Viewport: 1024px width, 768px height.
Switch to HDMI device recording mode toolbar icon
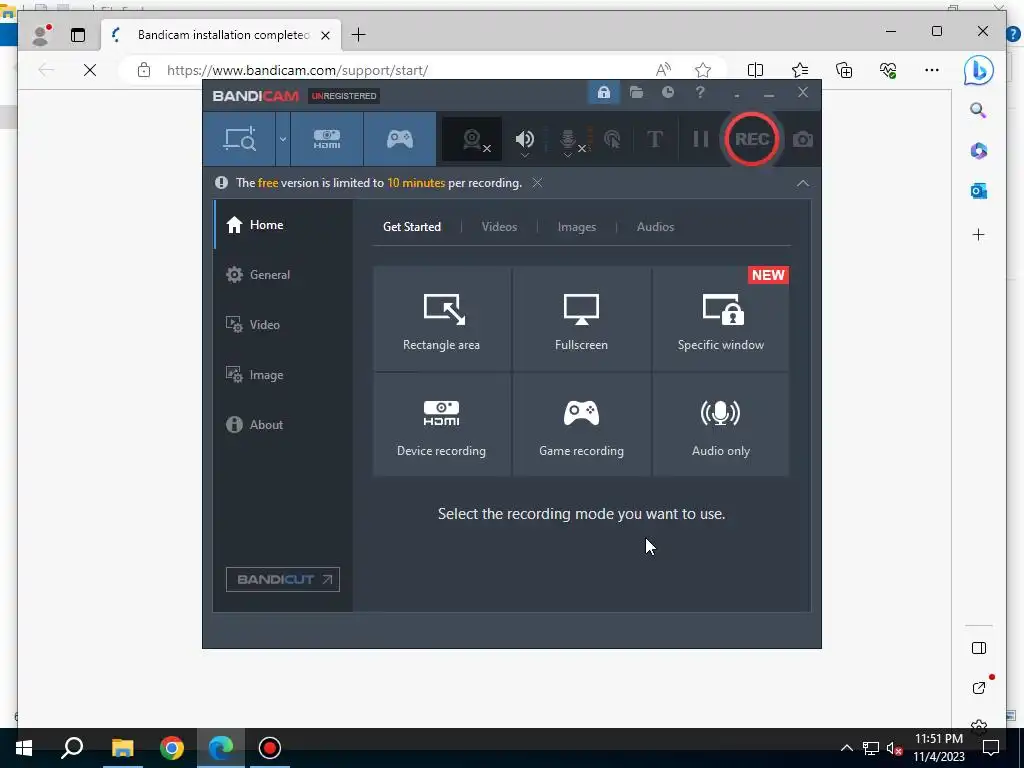327,139
